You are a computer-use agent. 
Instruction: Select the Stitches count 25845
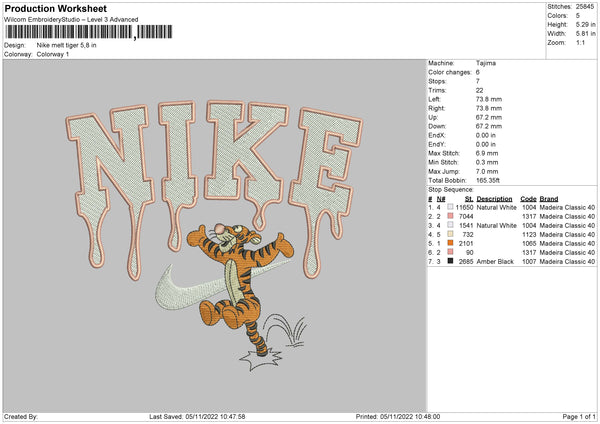(585, 7)
